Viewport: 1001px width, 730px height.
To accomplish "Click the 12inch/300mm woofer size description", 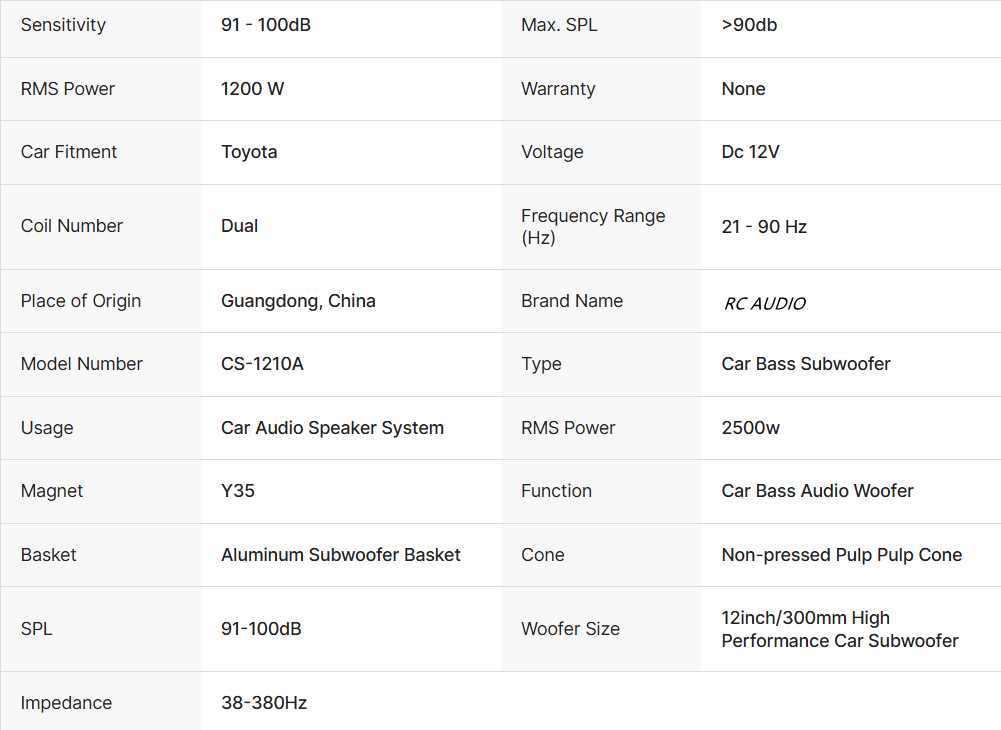I will click(839, 629).
